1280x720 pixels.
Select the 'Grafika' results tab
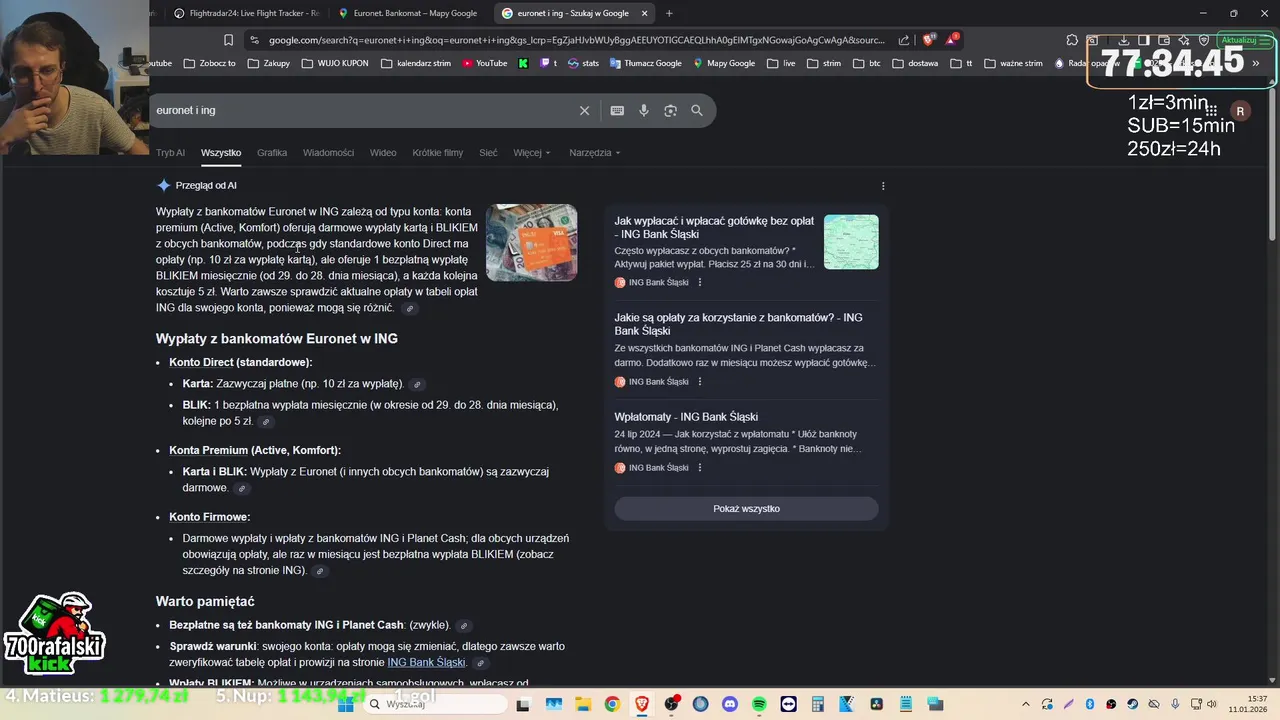pyautogui.click(x=272, y=153)
